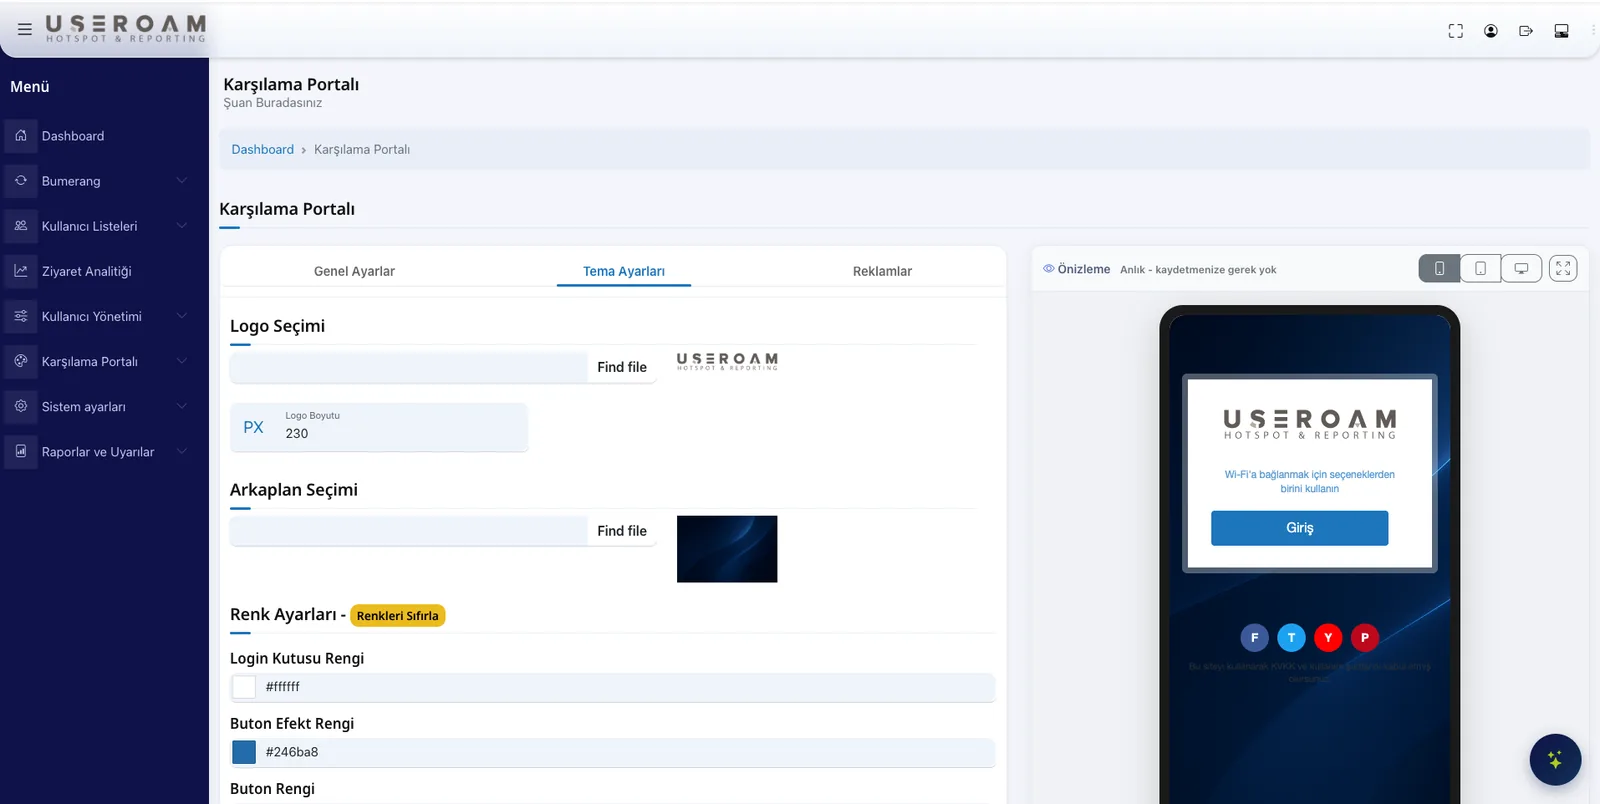This screenshot has height=804, width=1600.
Task: Click the Sistem ayarları gear icon
Action: pyautogui.click(x=21, y=406)
